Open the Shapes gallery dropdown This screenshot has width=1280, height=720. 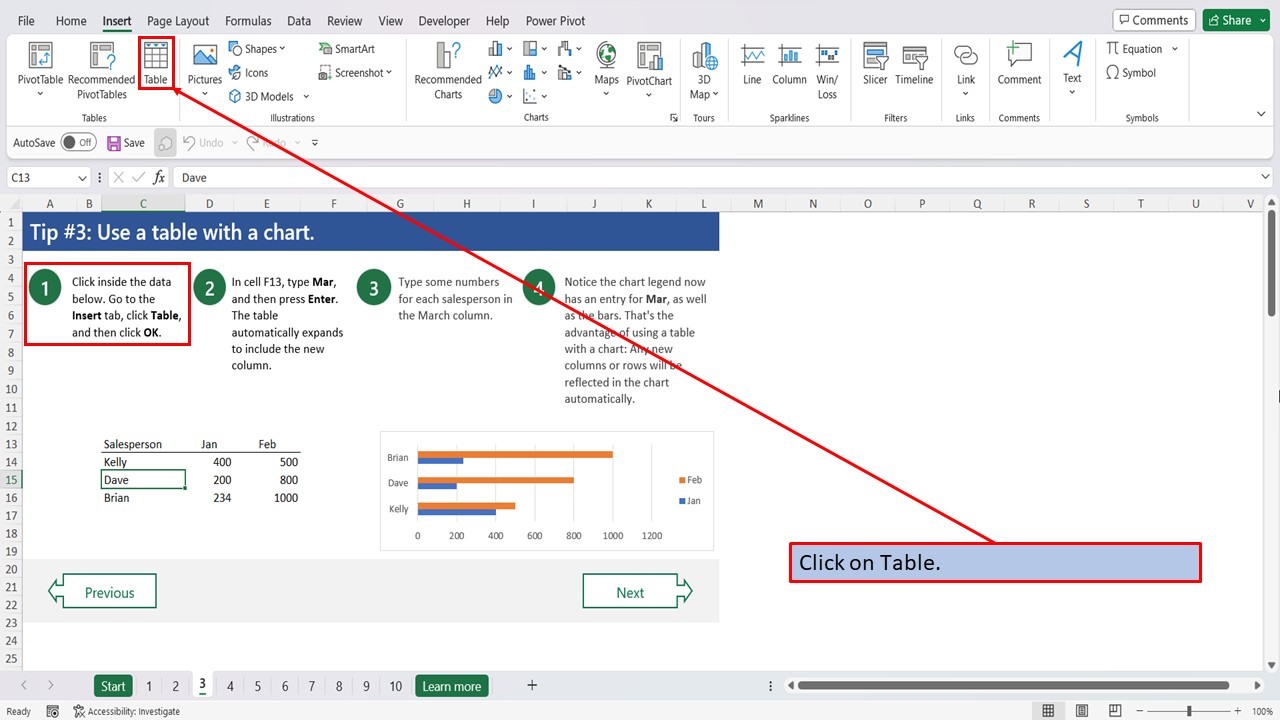(x=282, y=48)
